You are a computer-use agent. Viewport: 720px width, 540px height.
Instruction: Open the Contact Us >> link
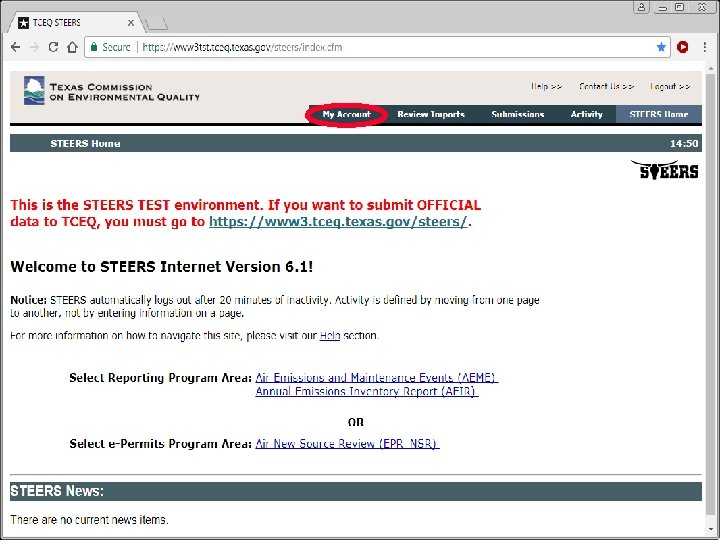607,86
